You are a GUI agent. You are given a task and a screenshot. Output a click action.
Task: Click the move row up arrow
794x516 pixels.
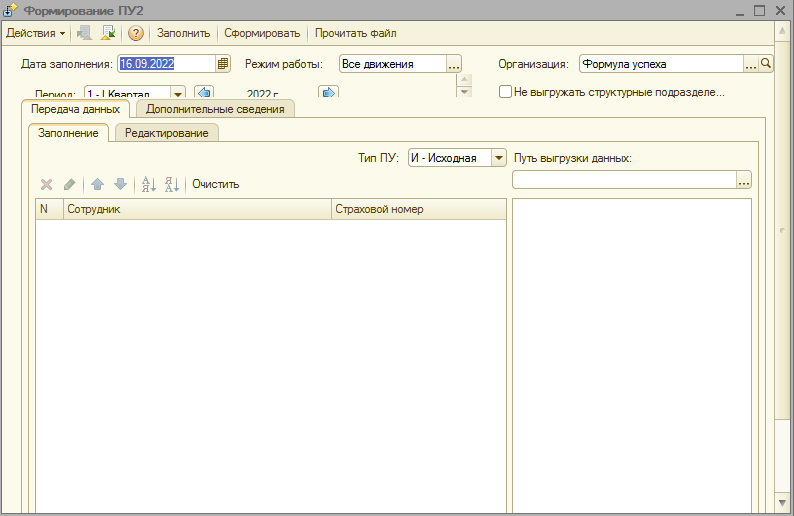coord(98,184)
